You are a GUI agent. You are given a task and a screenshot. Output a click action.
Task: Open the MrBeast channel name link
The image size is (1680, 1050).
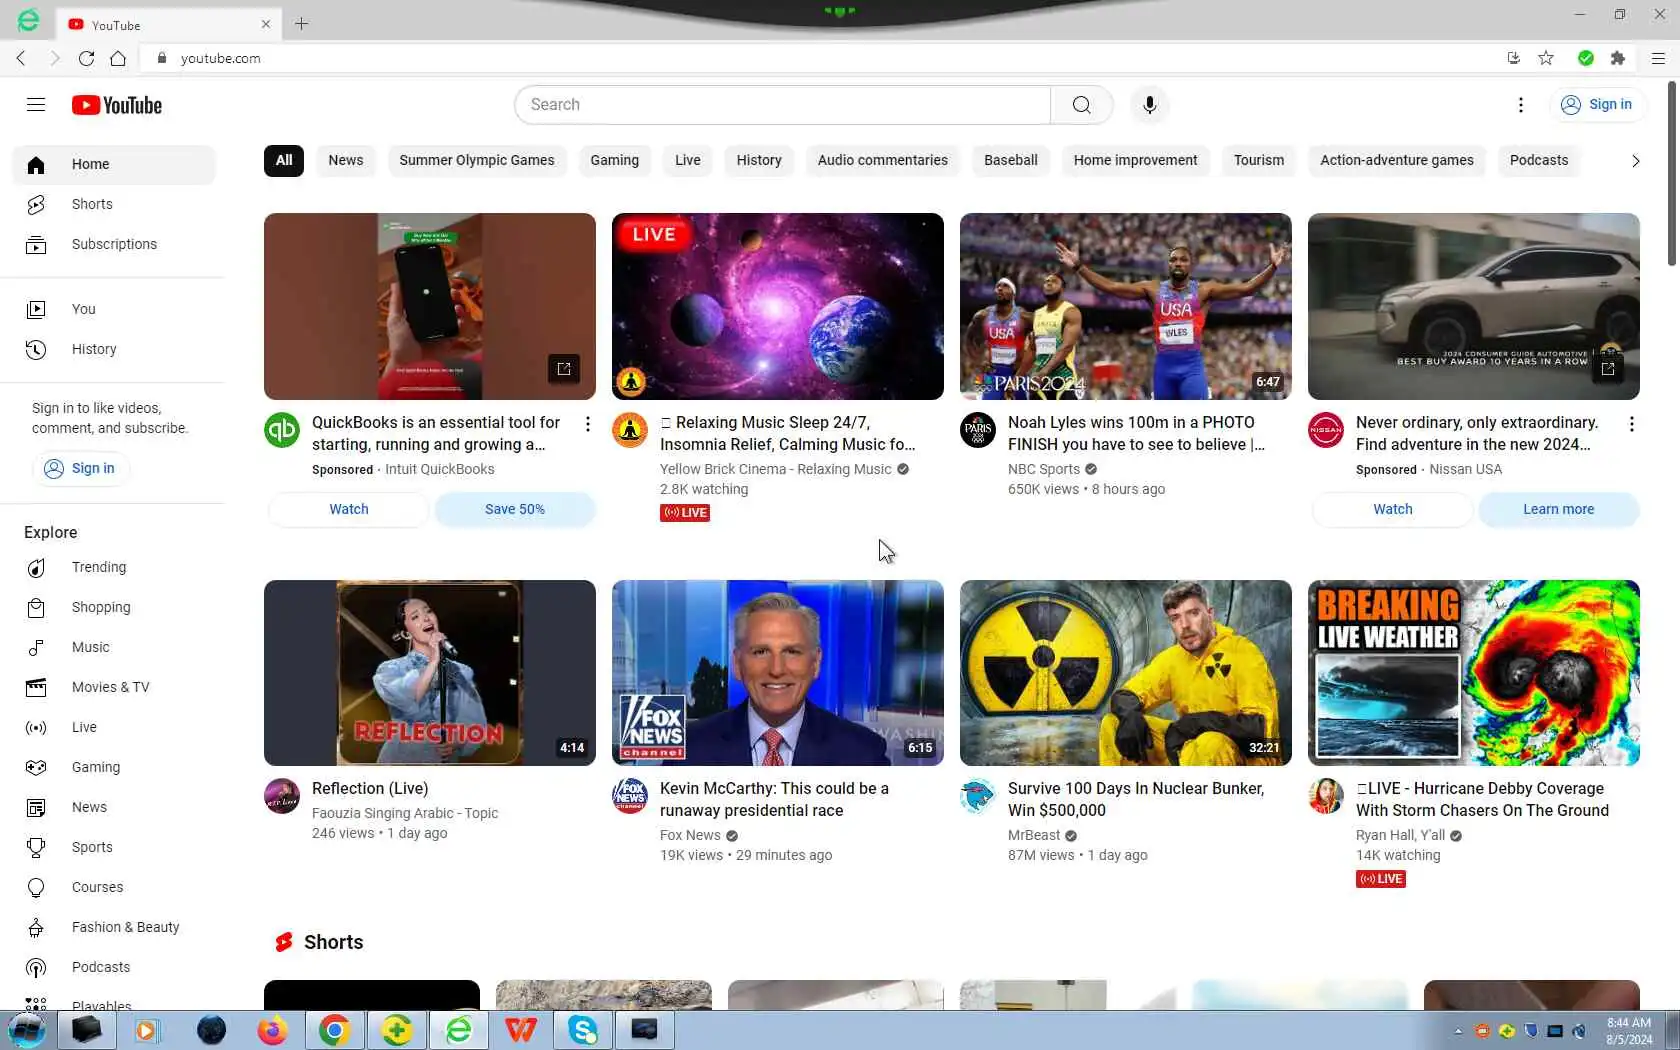1034,835
